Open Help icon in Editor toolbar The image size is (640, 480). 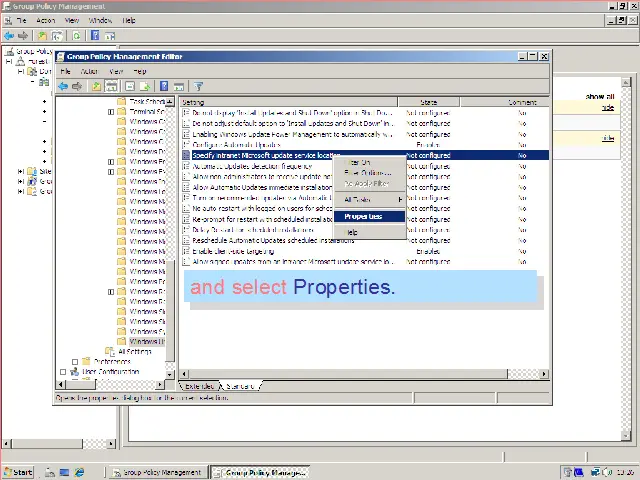tap(164, 86)
